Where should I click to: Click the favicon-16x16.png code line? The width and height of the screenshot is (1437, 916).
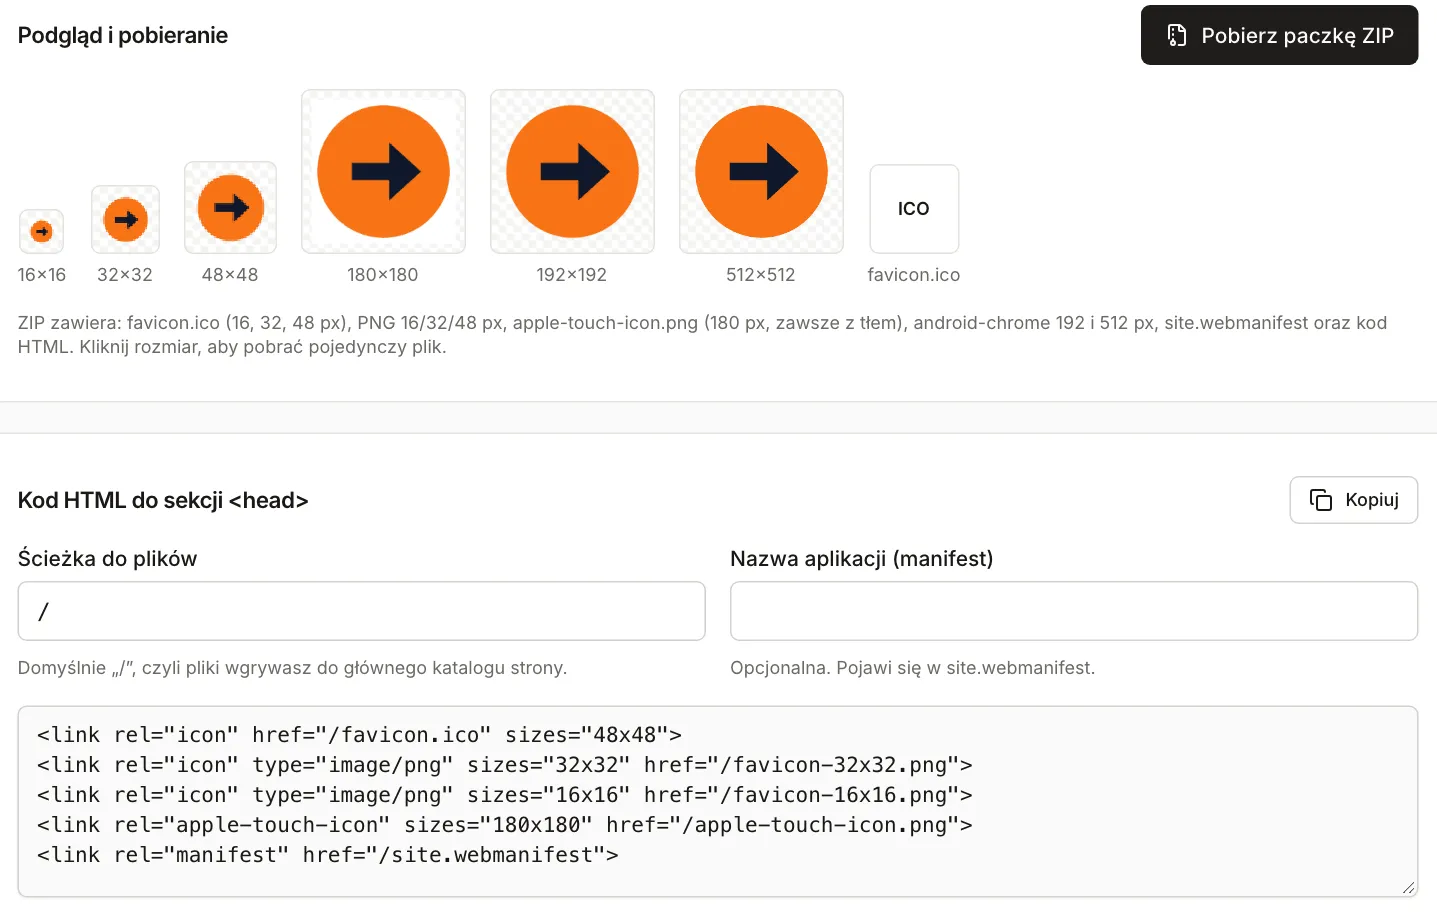pos(505,795)
